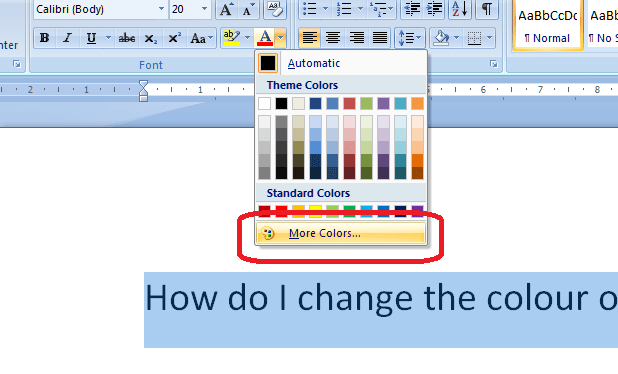Image resolution: width=618 pixels, height=374 pixels.
Task: Center the text alignment
Action: click(333, 38)
